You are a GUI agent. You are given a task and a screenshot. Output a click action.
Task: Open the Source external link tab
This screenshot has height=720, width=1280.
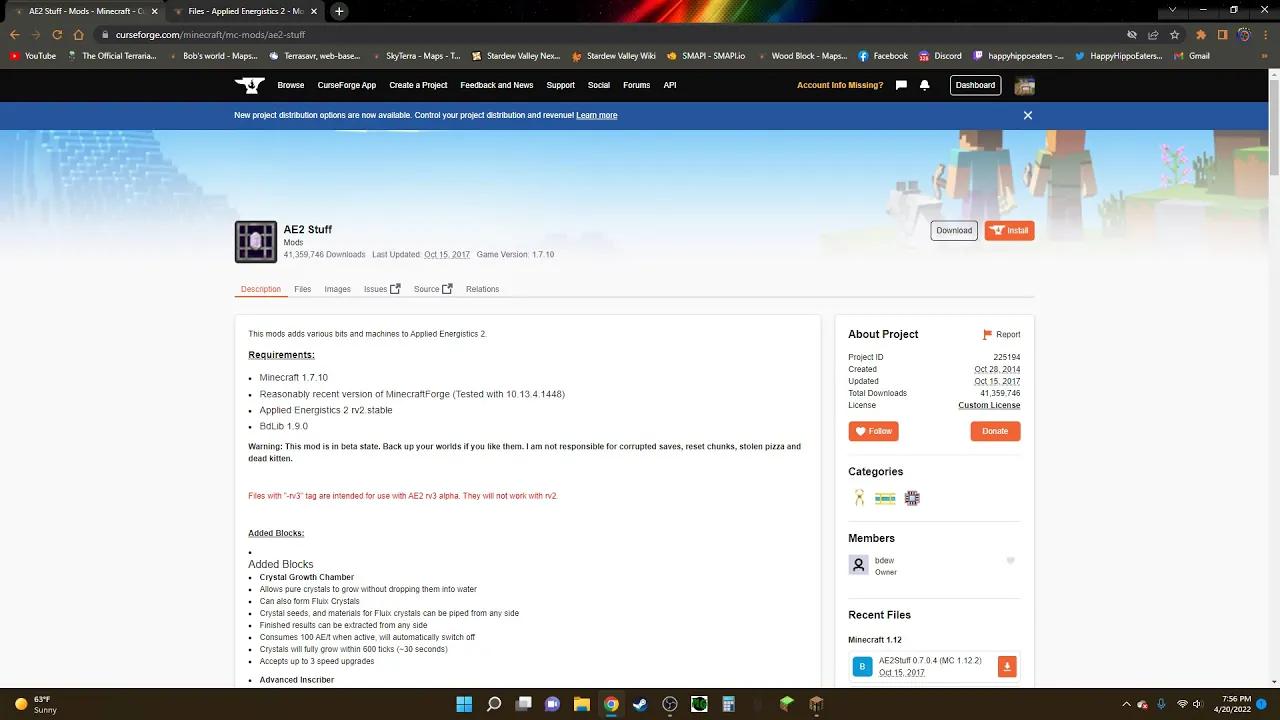pyautogui.click(x=433, y=289)
